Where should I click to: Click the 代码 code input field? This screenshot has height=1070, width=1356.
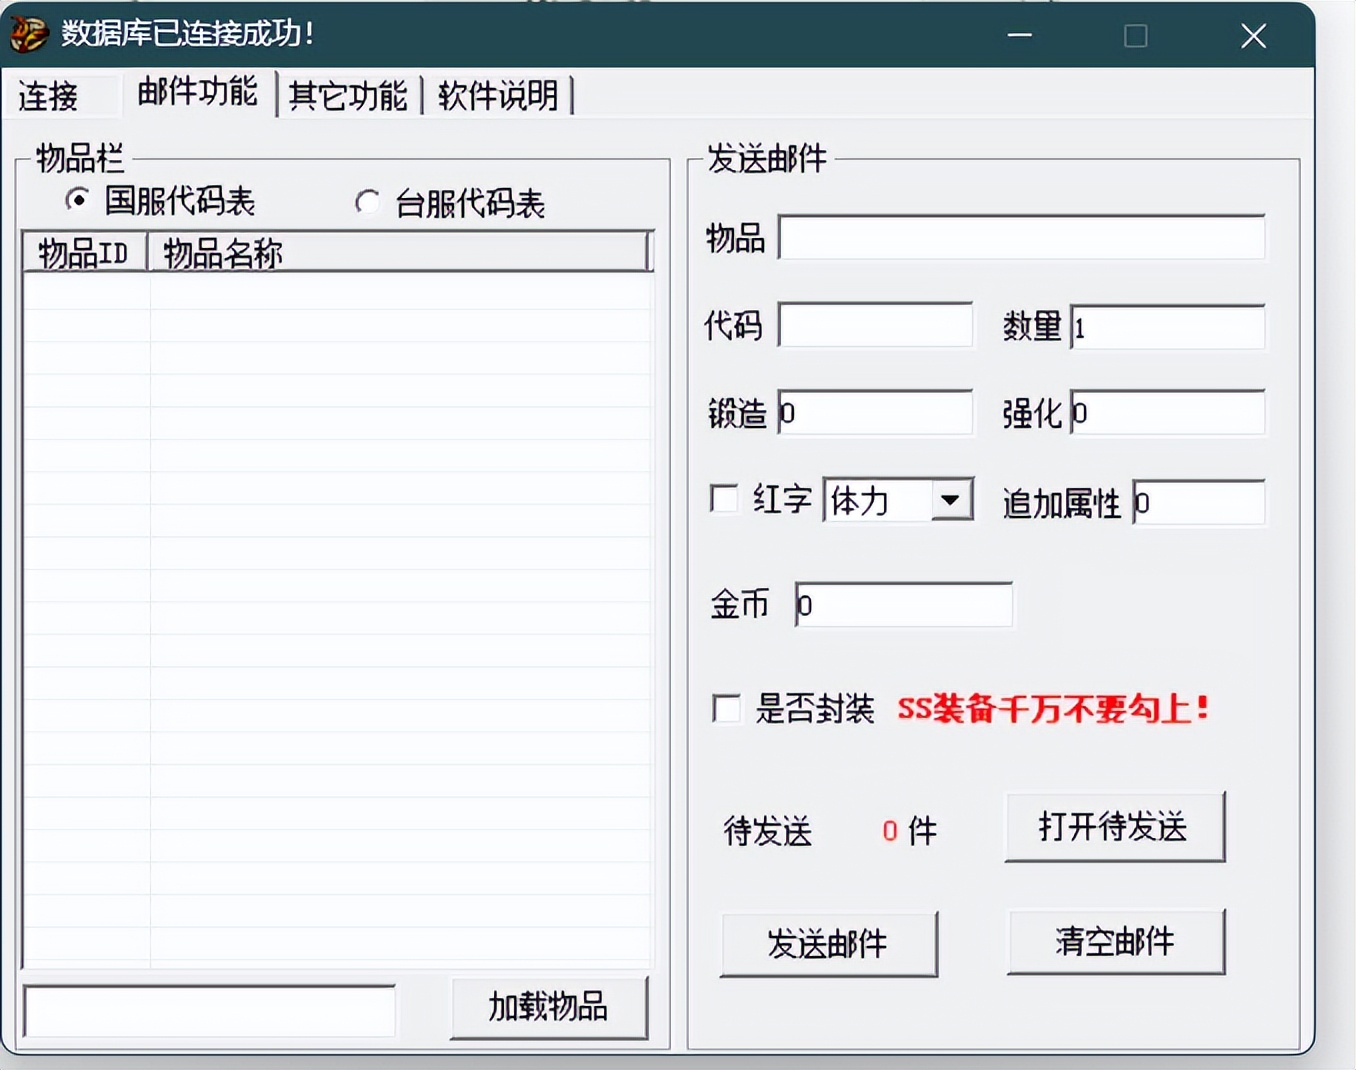[875, 326]
